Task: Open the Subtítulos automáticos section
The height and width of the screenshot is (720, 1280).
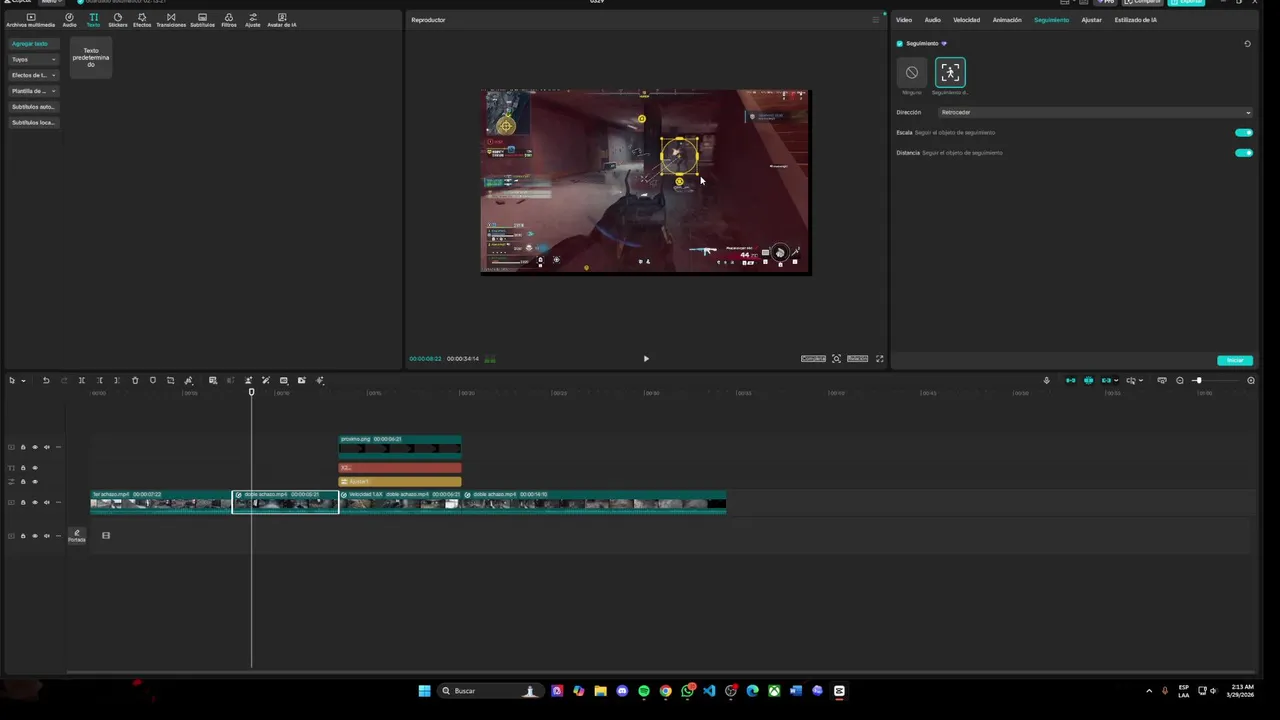Action: [33, 107]
